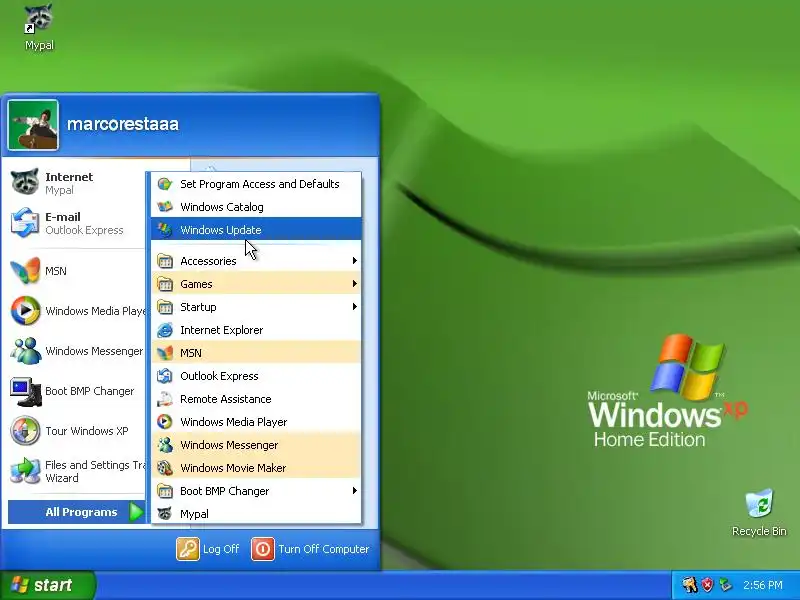The height and width of the screenshot is (600, 800).
Task: Click the Turn Off Computer text
Action: 323,549
